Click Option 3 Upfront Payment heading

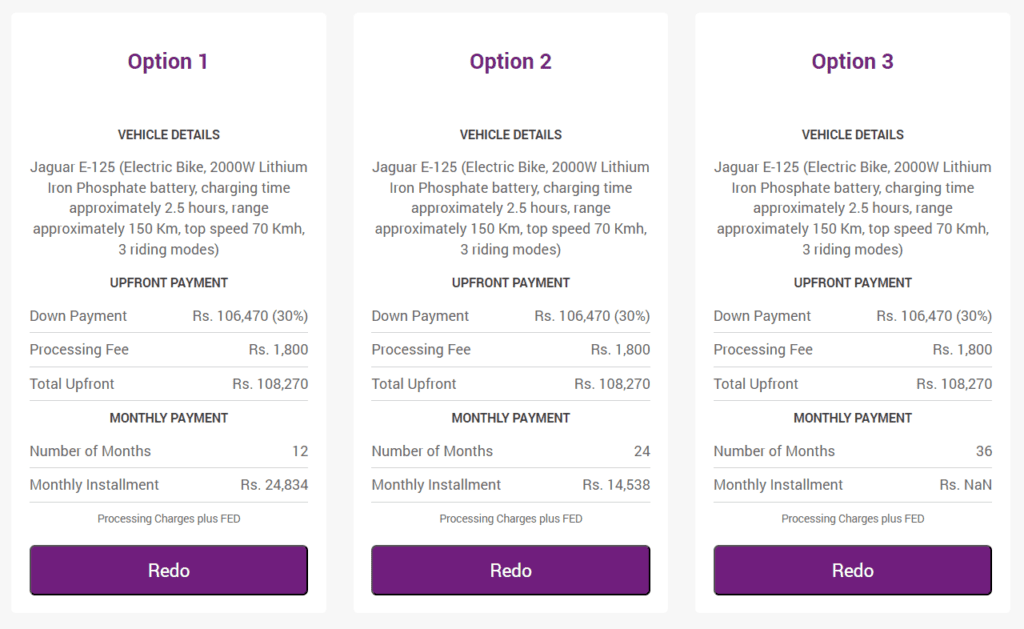pyautogui.click(x=852, y=283)
